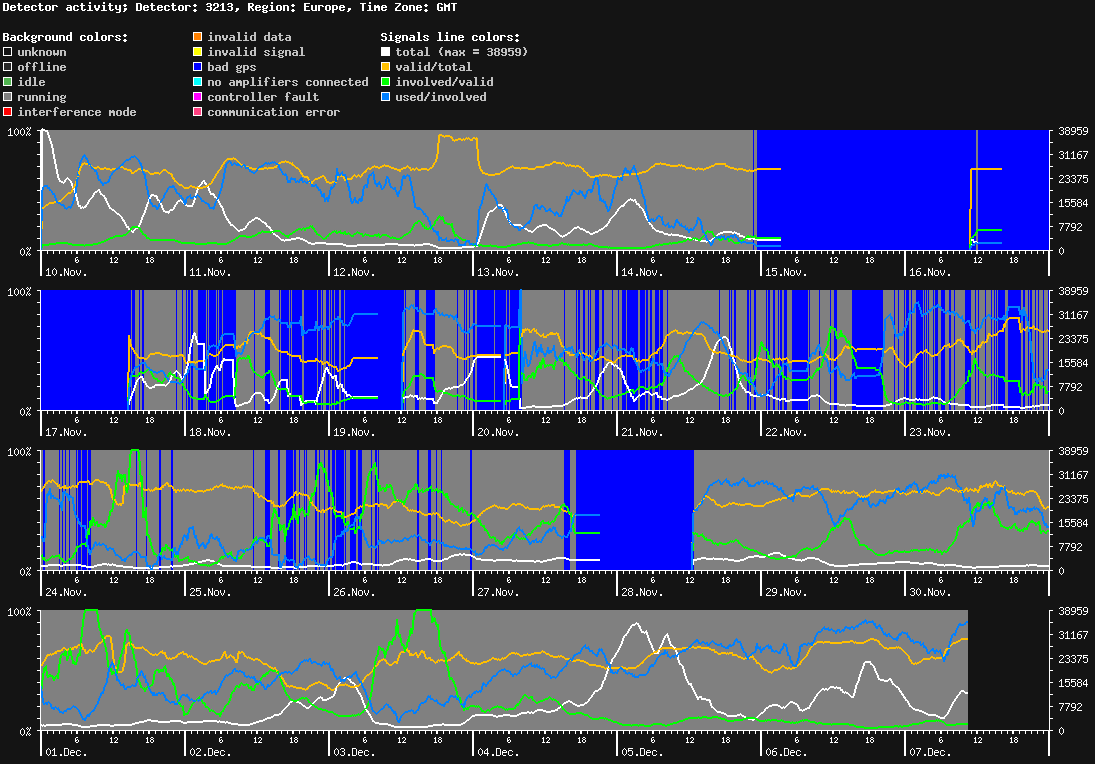Screen dimensions: 1095x764
Task: Click the '15.Nov' date label
Action: click(x=785, y=271)
